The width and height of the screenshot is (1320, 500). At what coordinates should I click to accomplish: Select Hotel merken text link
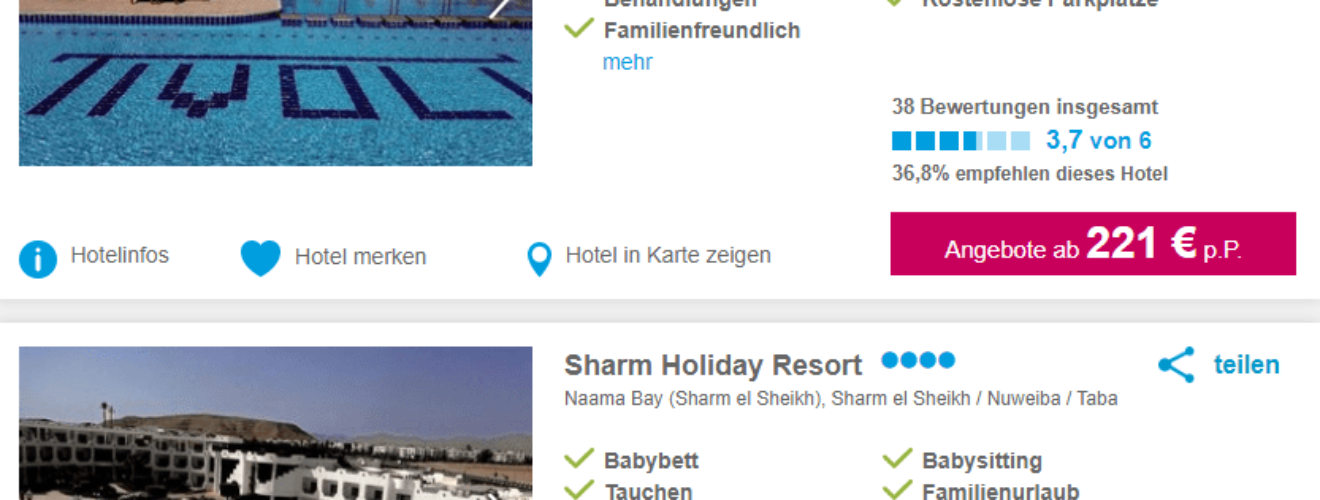pyautogui.click(x=360, y=257)
